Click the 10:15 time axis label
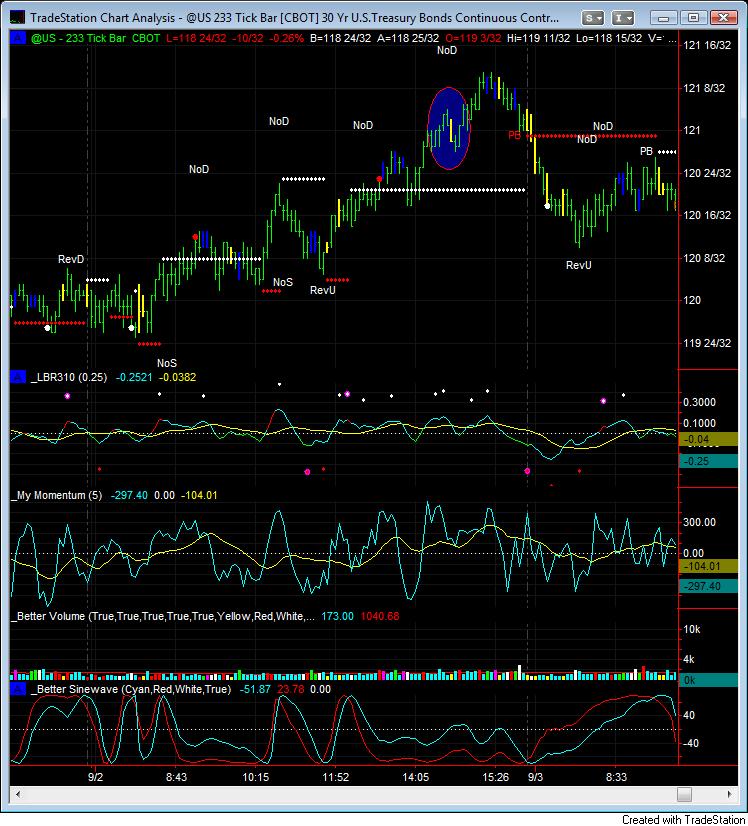The height and width of the screenshot is (826, 748). 255,777
